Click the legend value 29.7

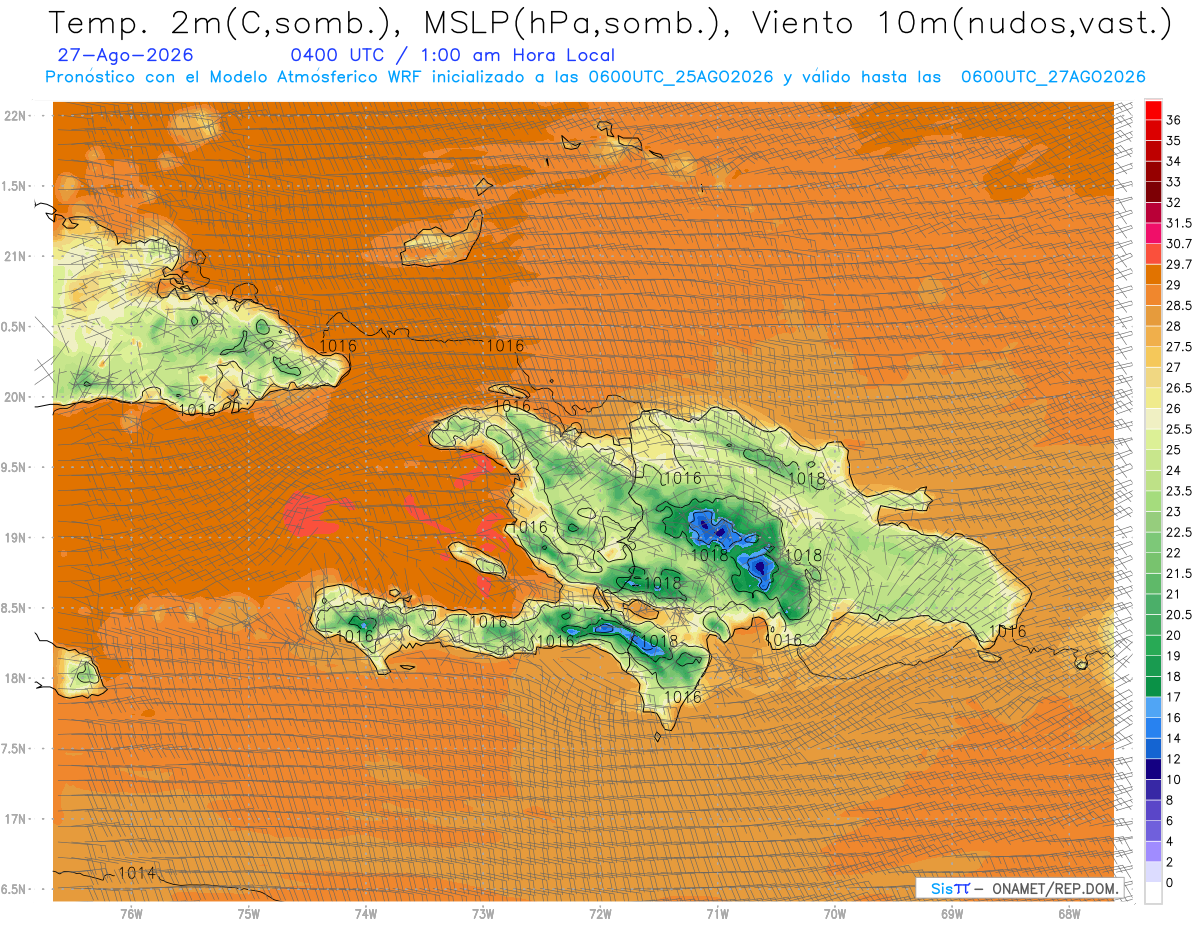[x=1178, y=264]
